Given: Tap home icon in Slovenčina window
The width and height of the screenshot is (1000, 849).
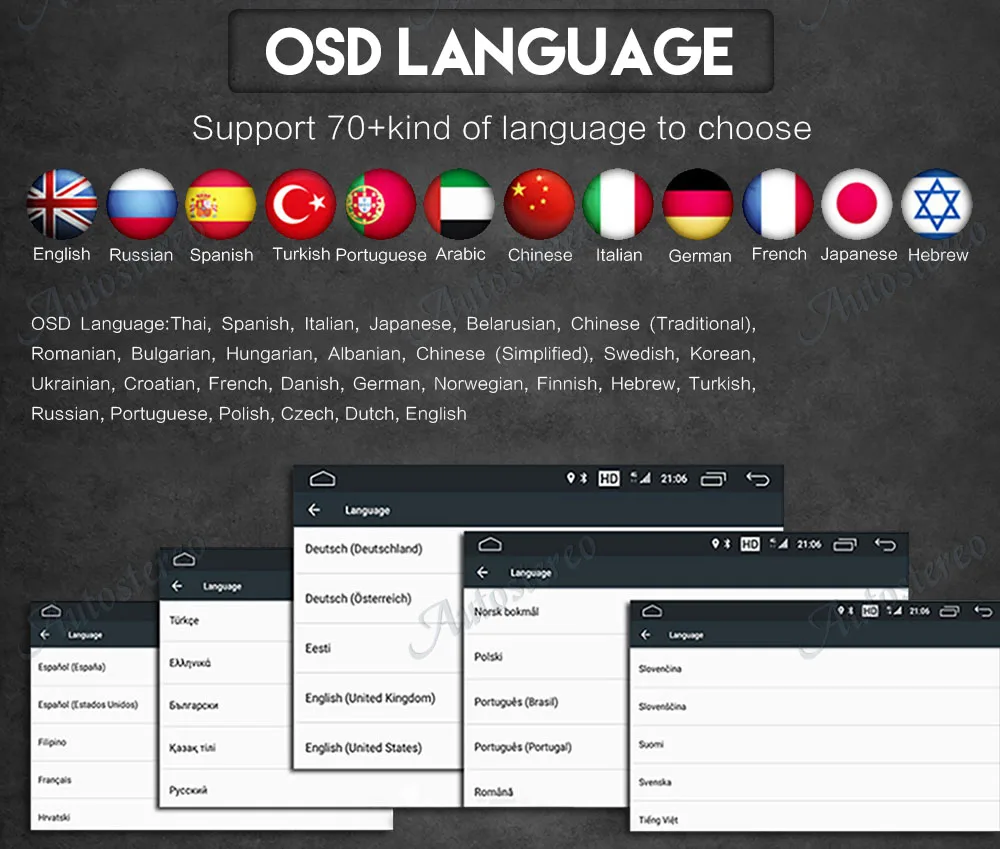Looking at the screenshot, I should [652, 611].
